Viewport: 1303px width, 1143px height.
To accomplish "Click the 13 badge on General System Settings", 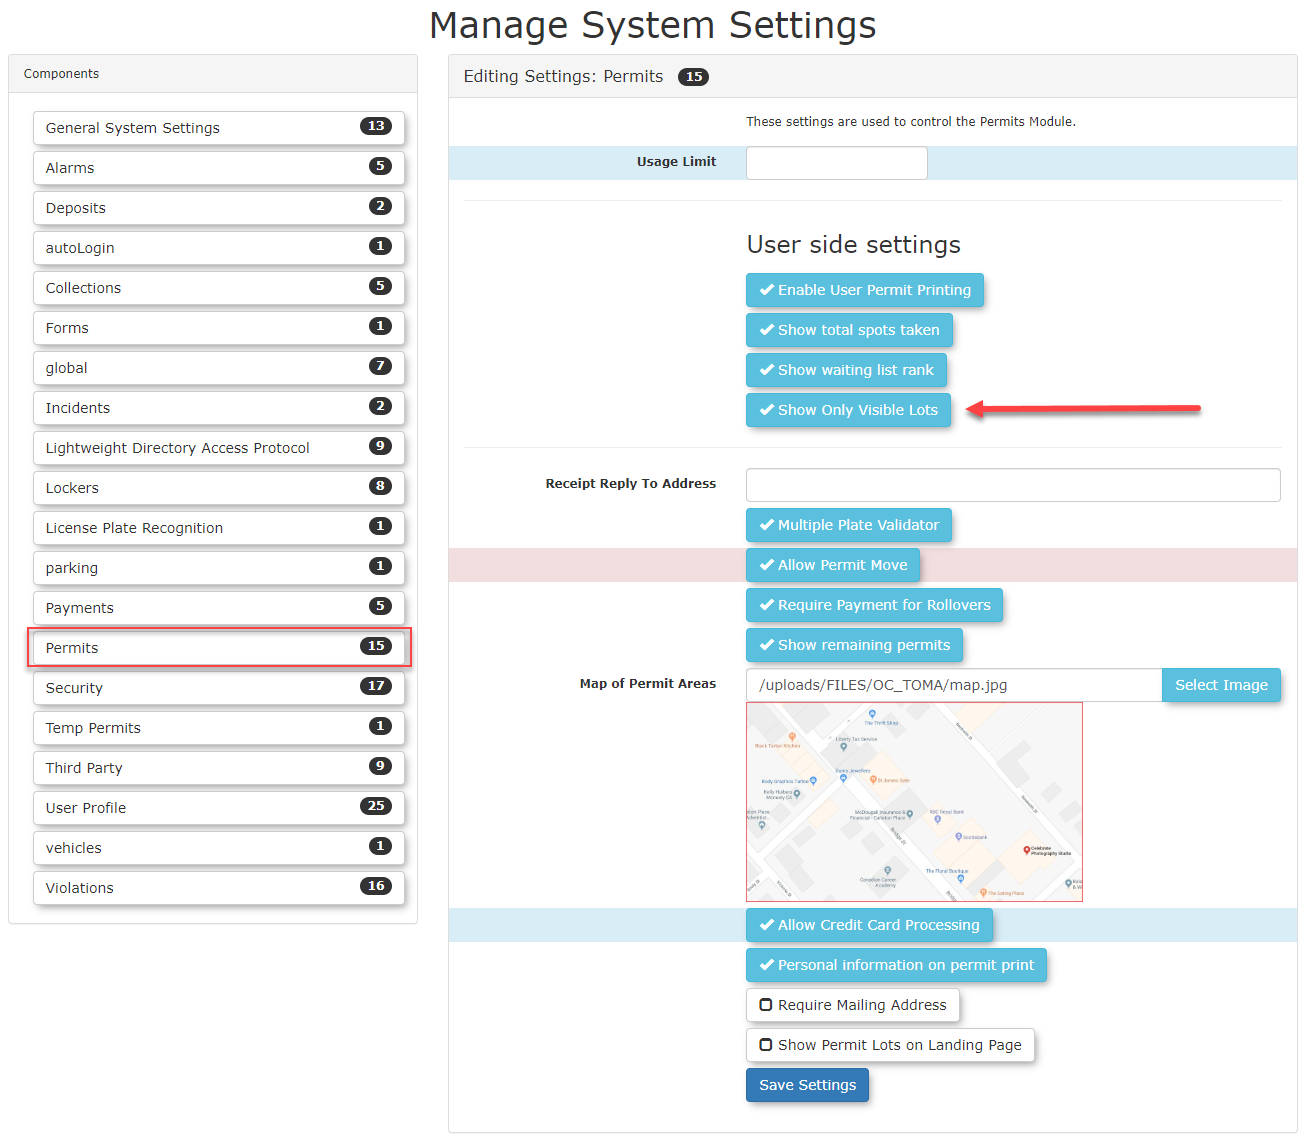I will pyautogui.click(x=376, y=126).
